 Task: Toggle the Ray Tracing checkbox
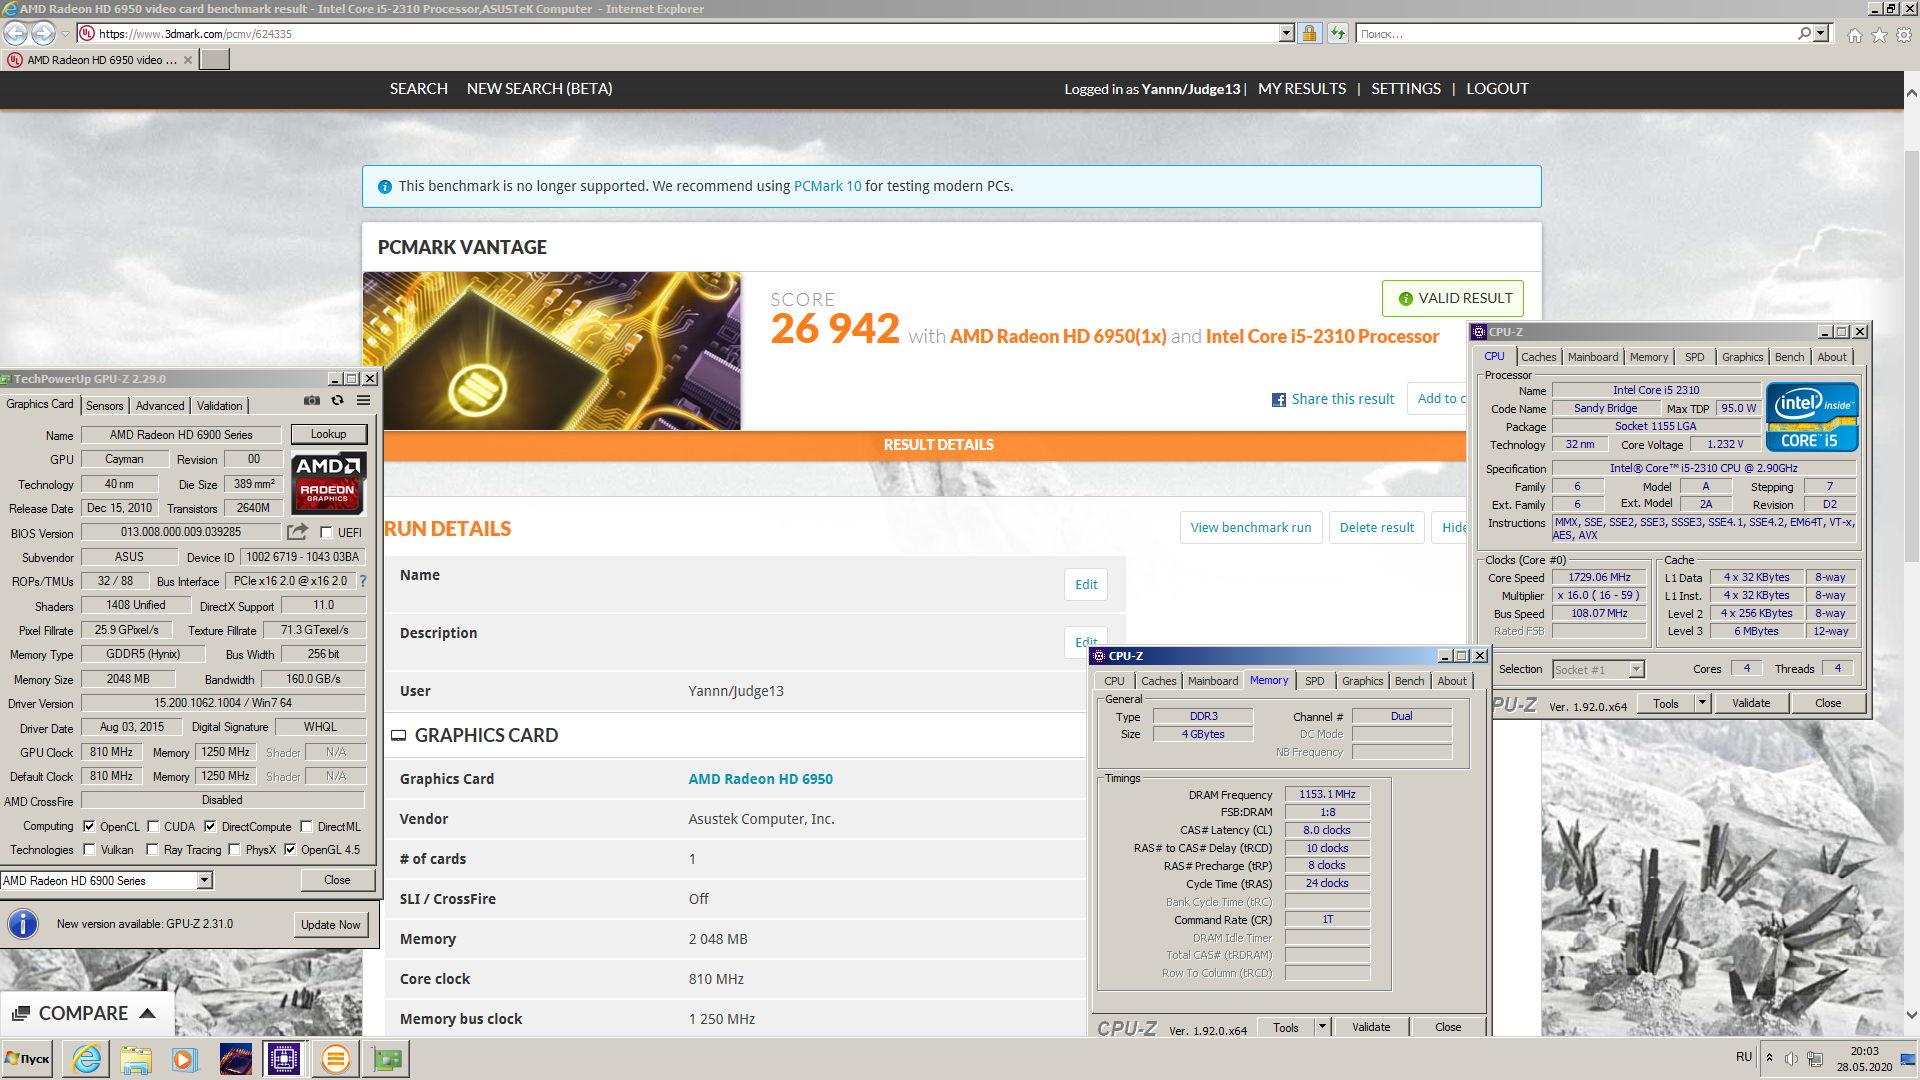152,850
